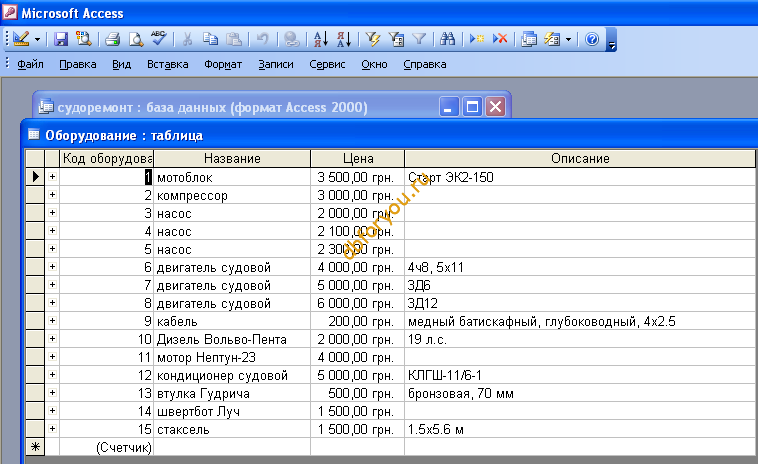
Task: Expand subdatasheet for Дизель Вольво-Пента row
Action: (x=52, y=339)
